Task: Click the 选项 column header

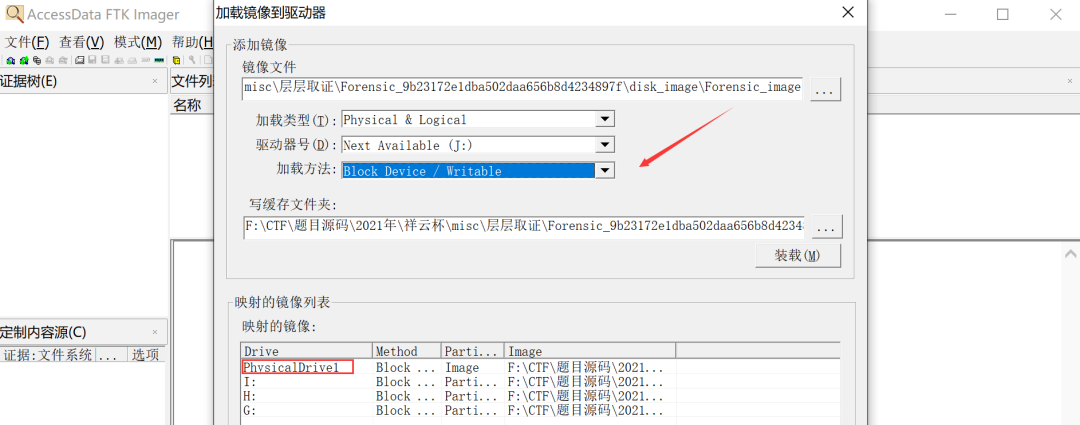Action: point(145,355)
